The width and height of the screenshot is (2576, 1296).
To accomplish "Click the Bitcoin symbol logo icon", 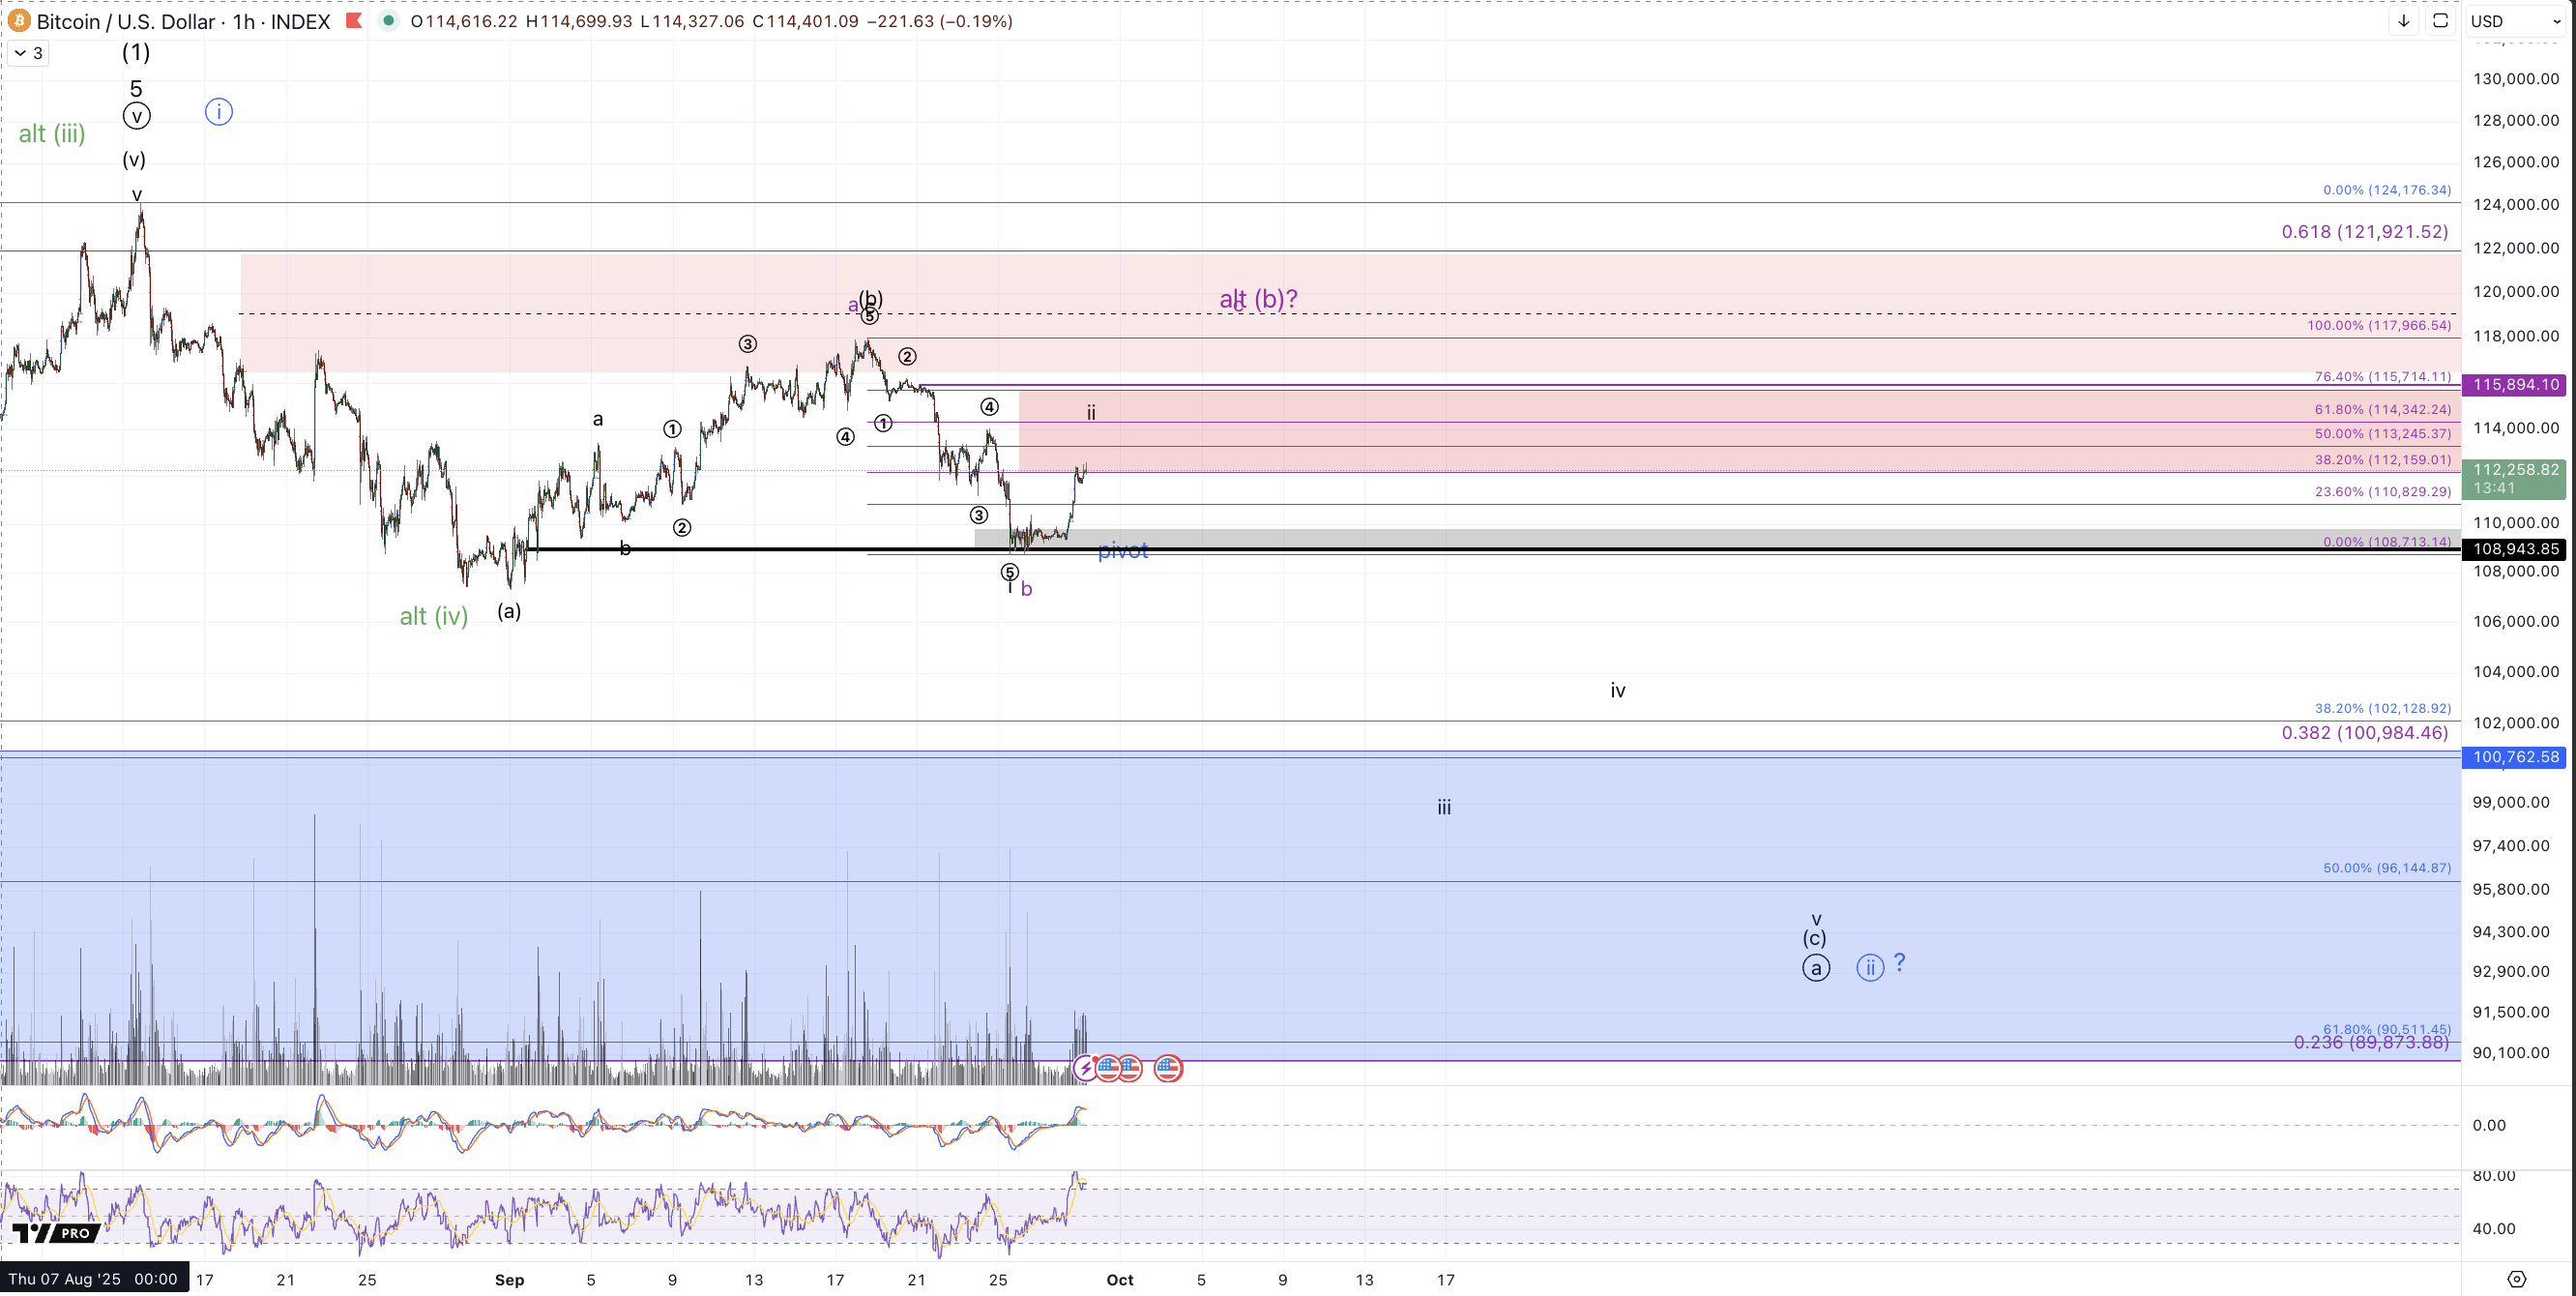I will coord(19,21).
